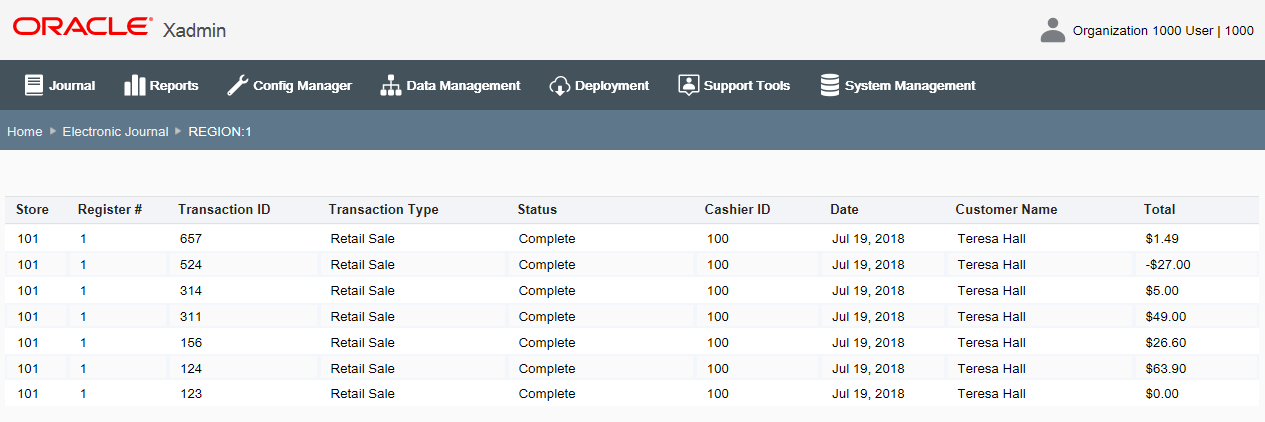
Task: Click the Xadmin application title
Action: click(x=195, y=30)
